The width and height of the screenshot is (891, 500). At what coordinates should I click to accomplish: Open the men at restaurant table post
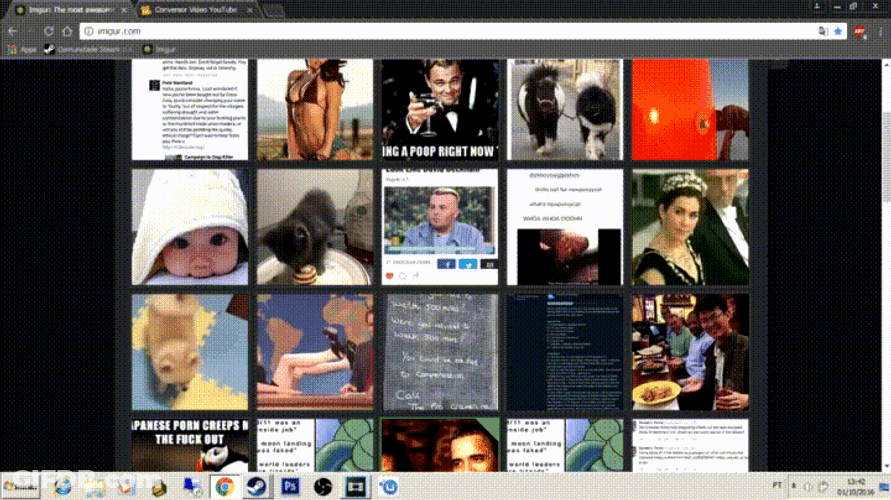(x=690, y=352)
